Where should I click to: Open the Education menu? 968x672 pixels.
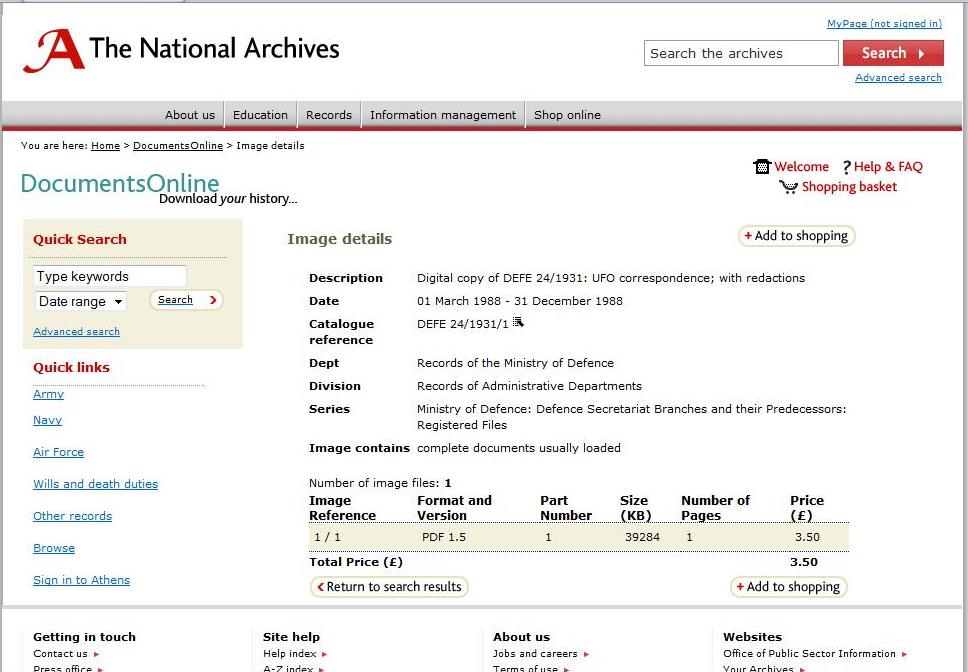pyautogui.click(x=260, y=115)
